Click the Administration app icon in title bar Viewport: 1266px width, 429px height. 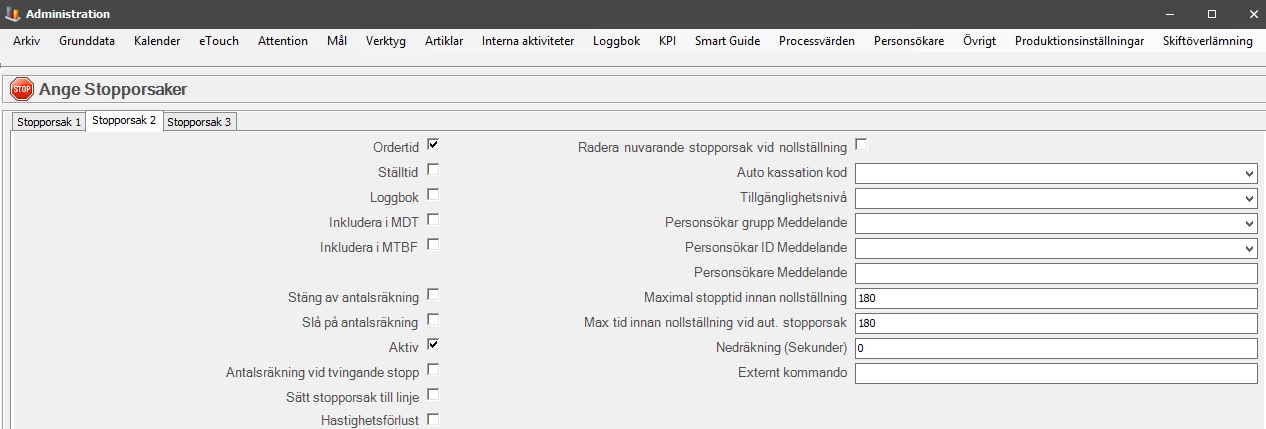tap(12, 14)
